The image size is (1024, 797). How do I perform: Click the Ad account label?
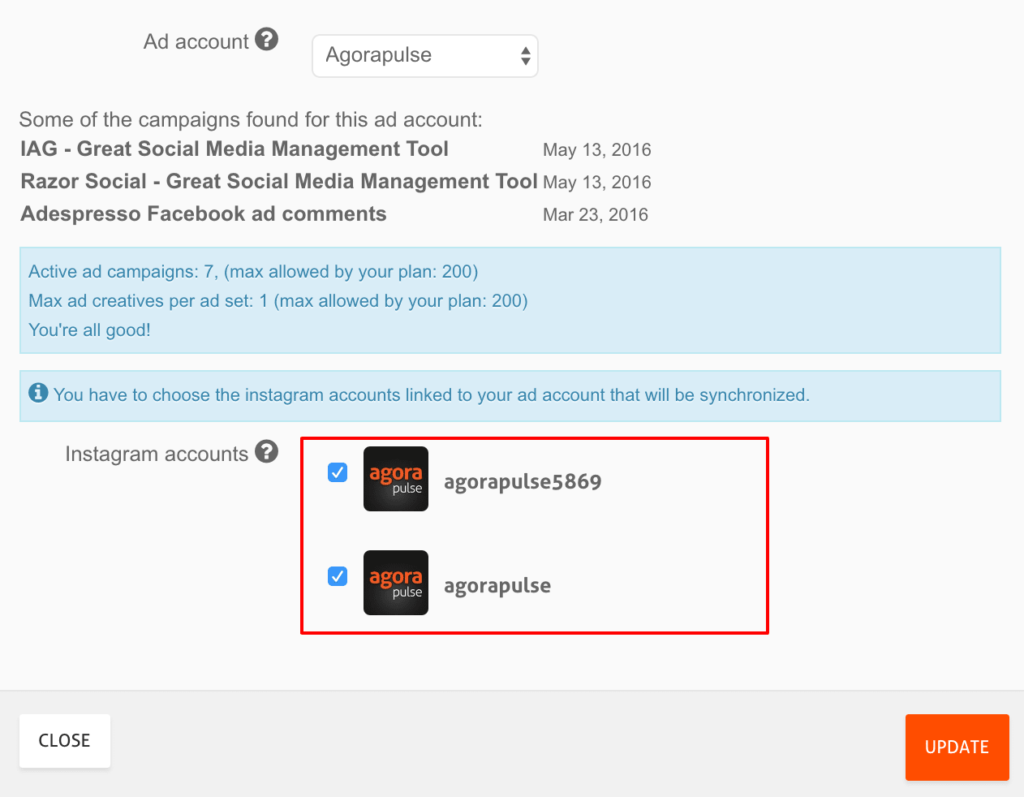point(196,42)
